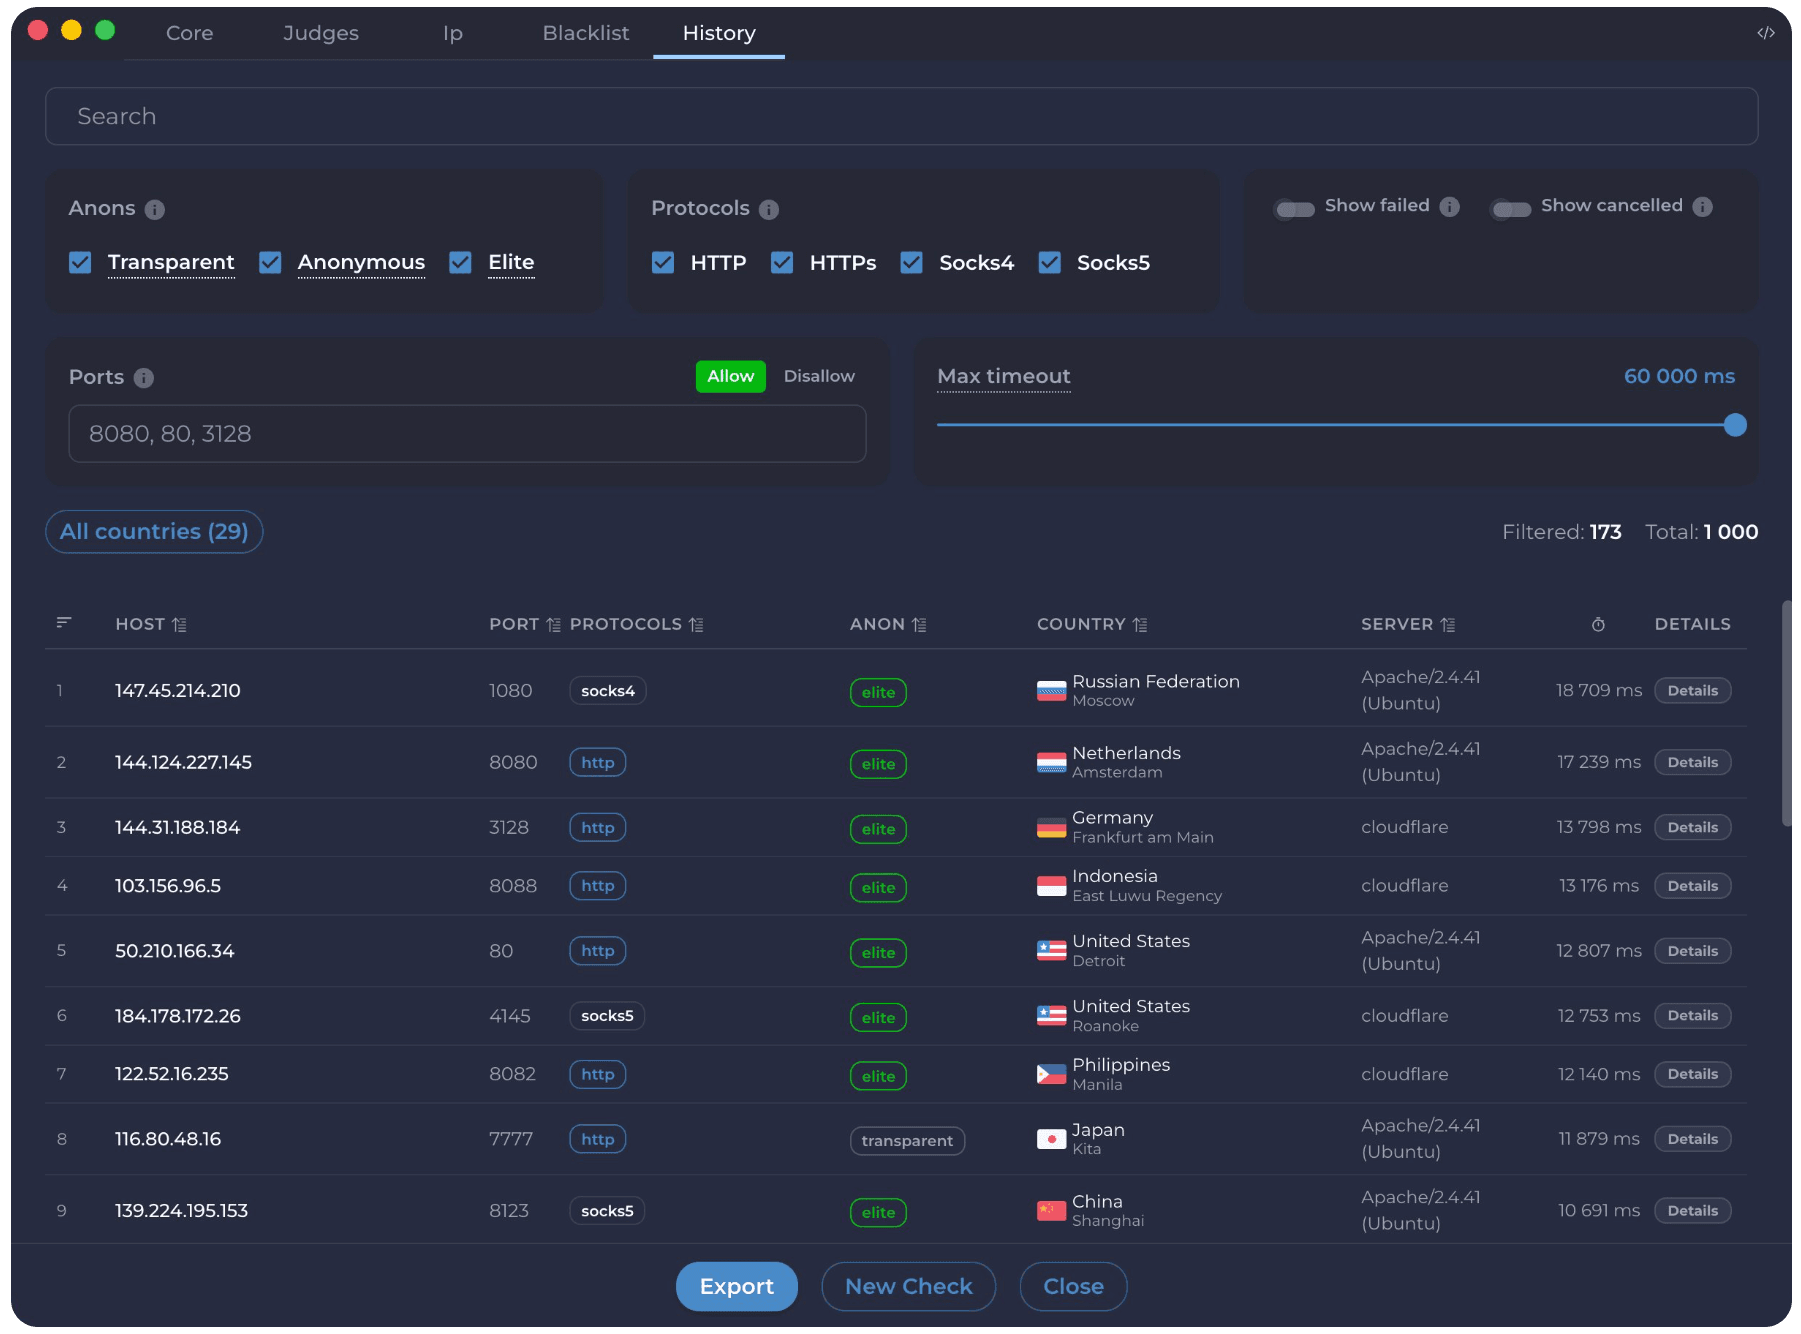Image resolution: width=1801 pixels, height=1334 pixels.
Task: Open Details for 116.80.48.16
Action: pos(1693,1139)
